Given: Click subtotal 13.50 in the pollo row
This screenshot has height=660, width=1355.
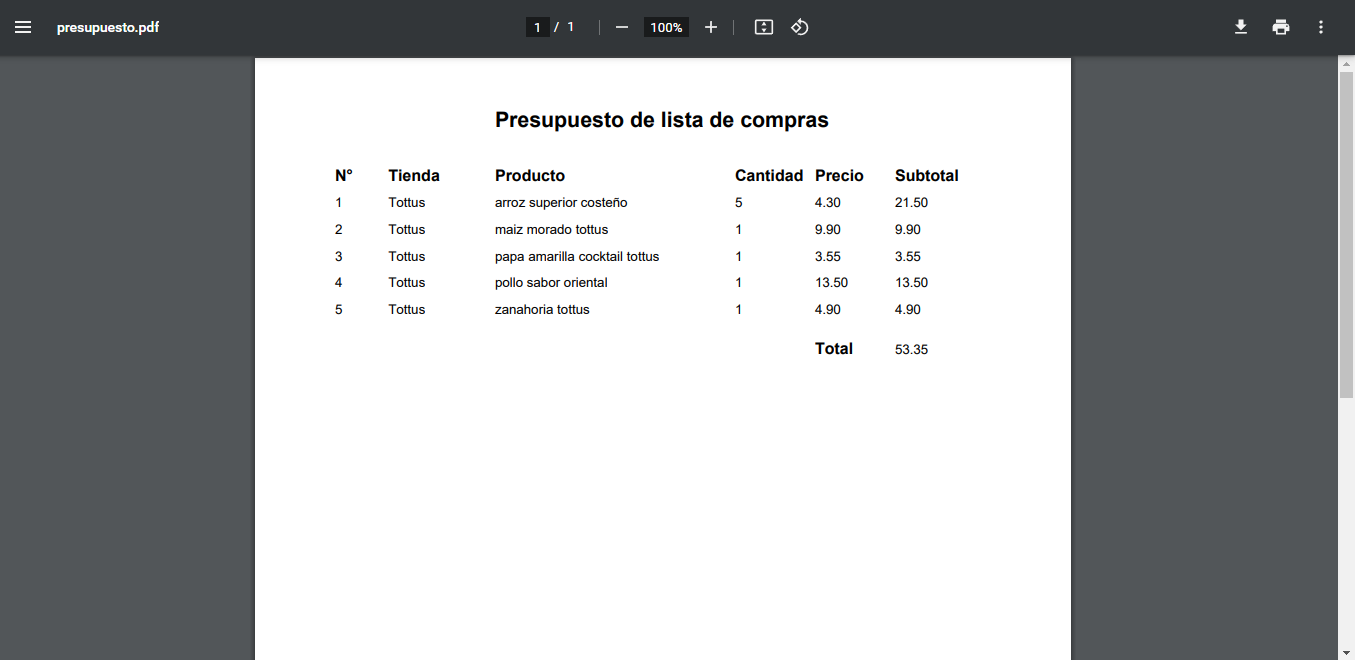Looking at the screenshot, I should point(912,282).
